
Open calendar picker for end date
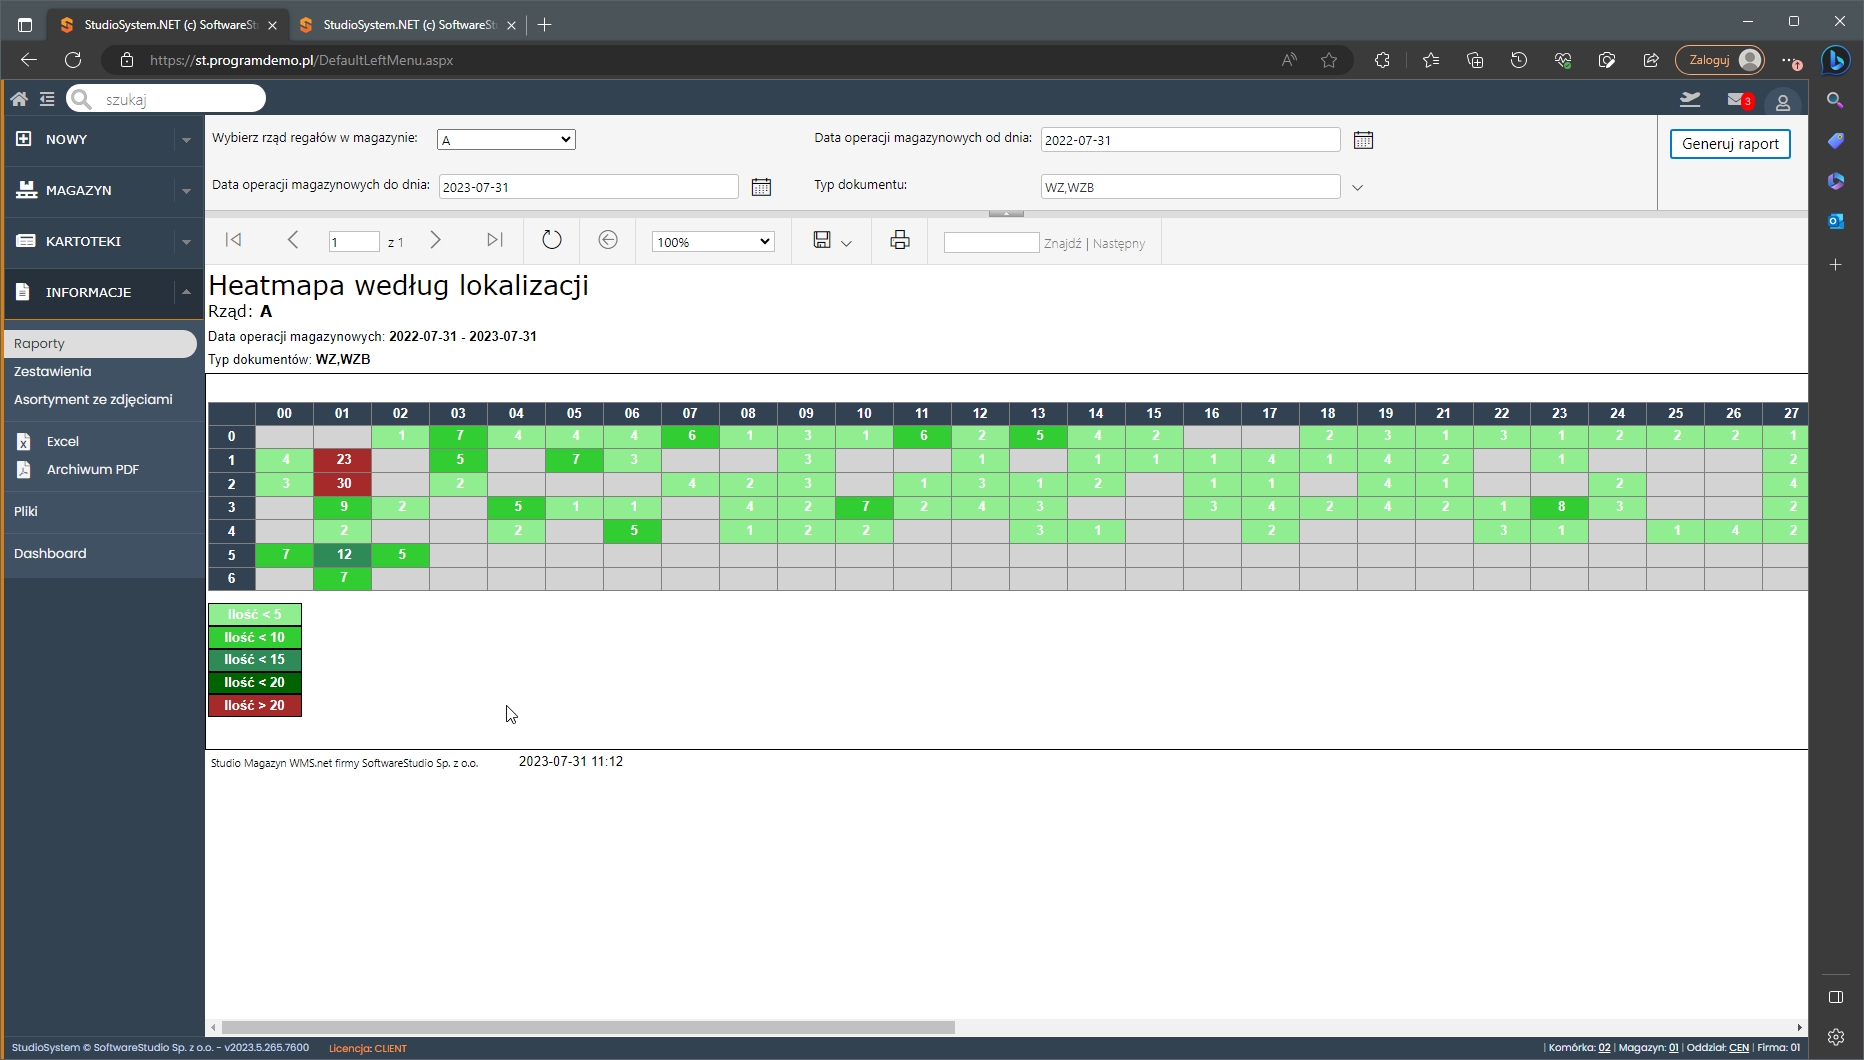(x=761, y=187)
